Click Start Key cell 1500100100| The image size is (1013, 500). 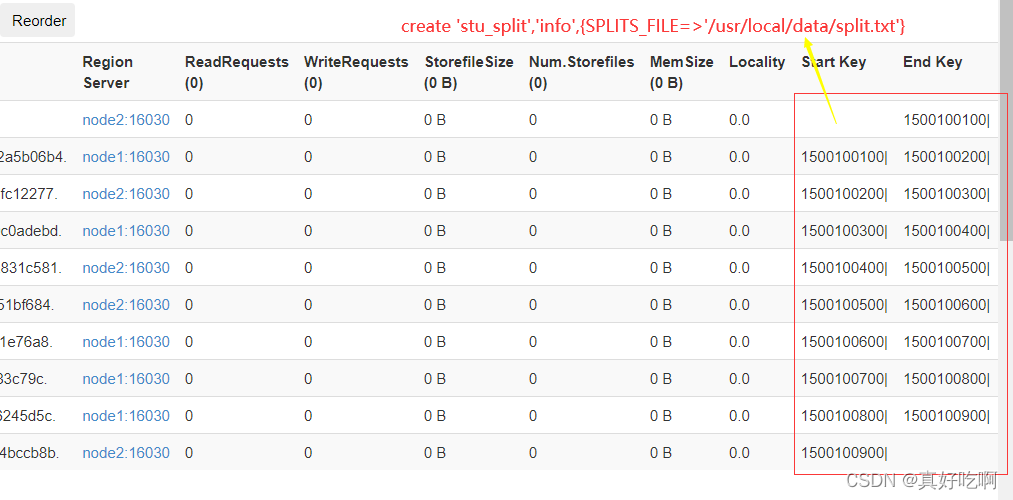[x=844, y=157]
